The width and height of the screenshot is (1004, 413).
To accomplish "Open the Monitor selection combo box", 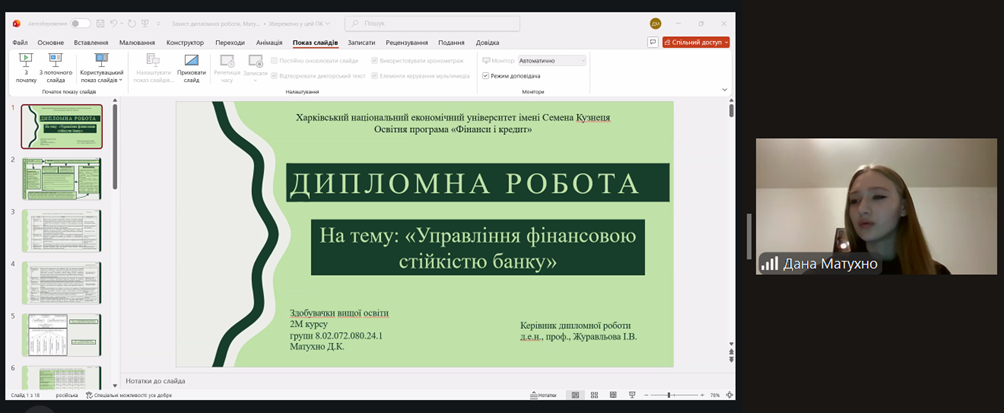I will [x=551, y=60].
